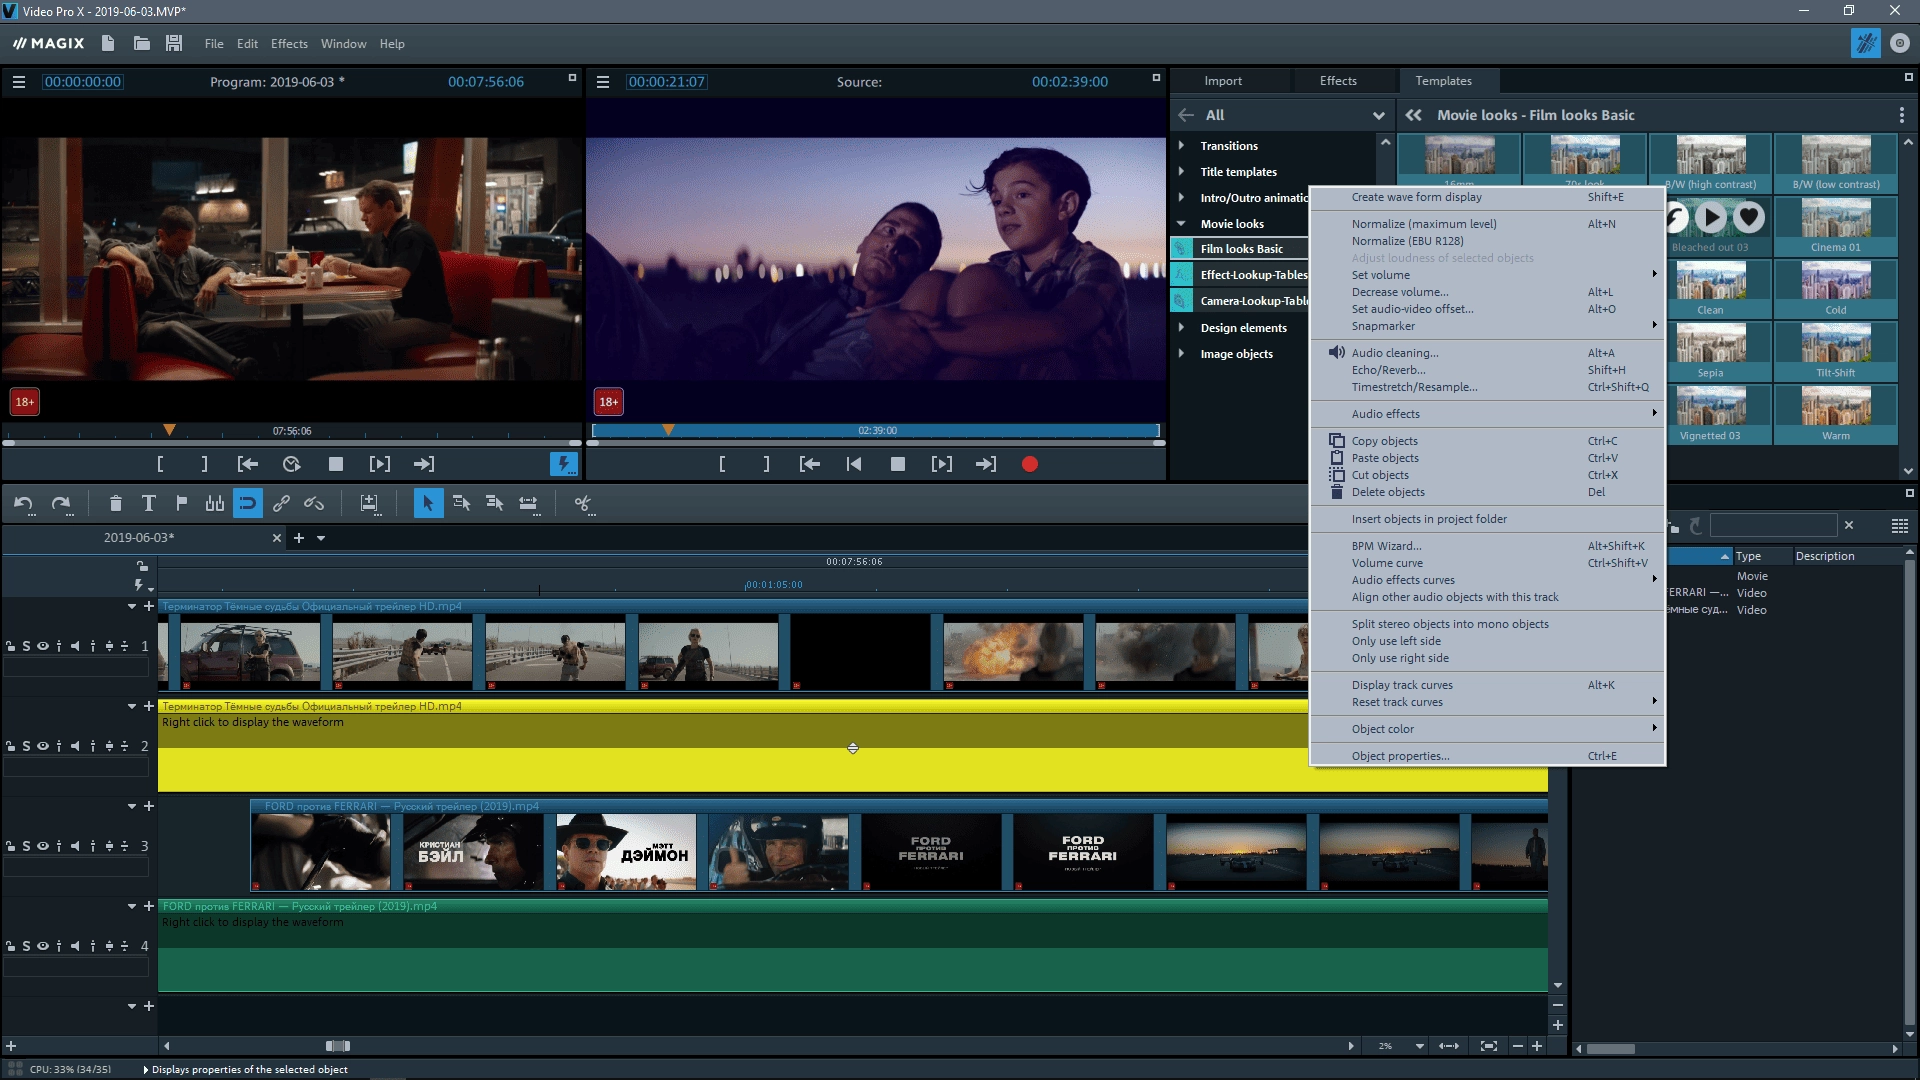Expand Design elements category
Viewport: 1920px width, 1080px height.
point(1182,328)
